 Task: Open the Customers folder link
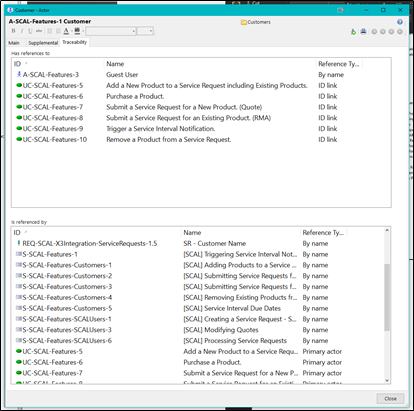click(256, 22)
